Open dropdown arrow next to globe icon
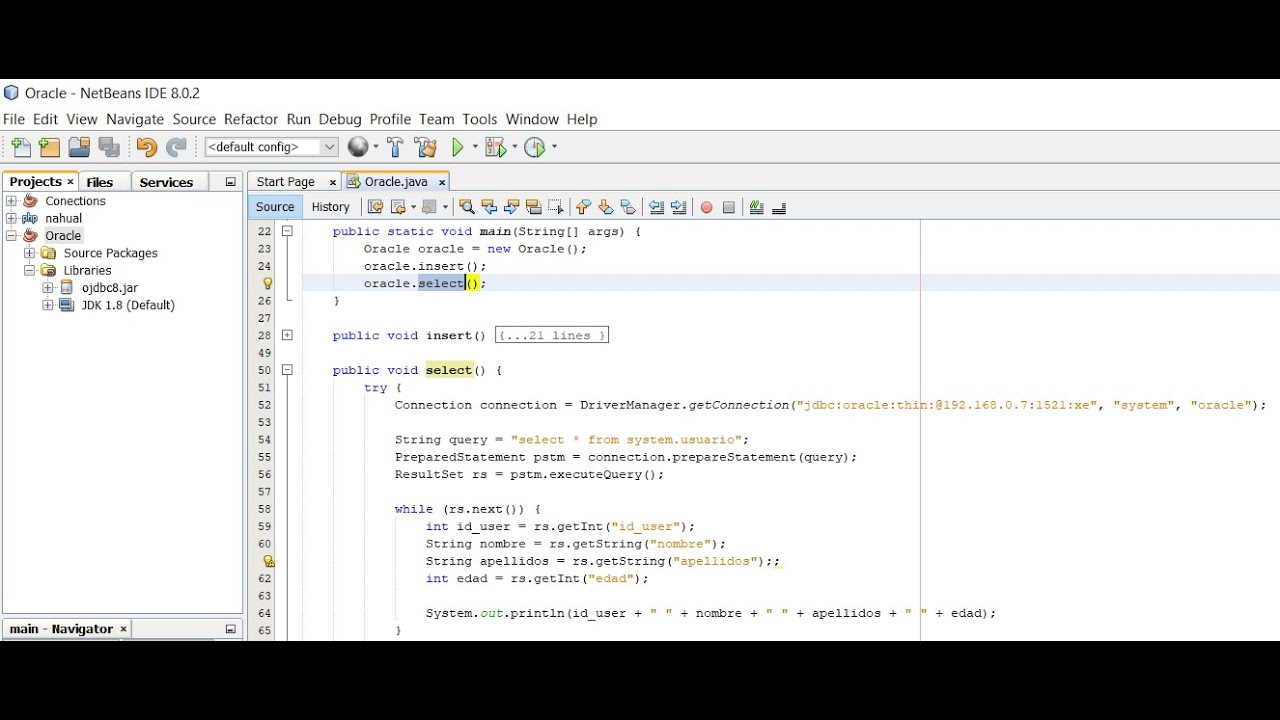1280x720 pixels. click(376, 147)
